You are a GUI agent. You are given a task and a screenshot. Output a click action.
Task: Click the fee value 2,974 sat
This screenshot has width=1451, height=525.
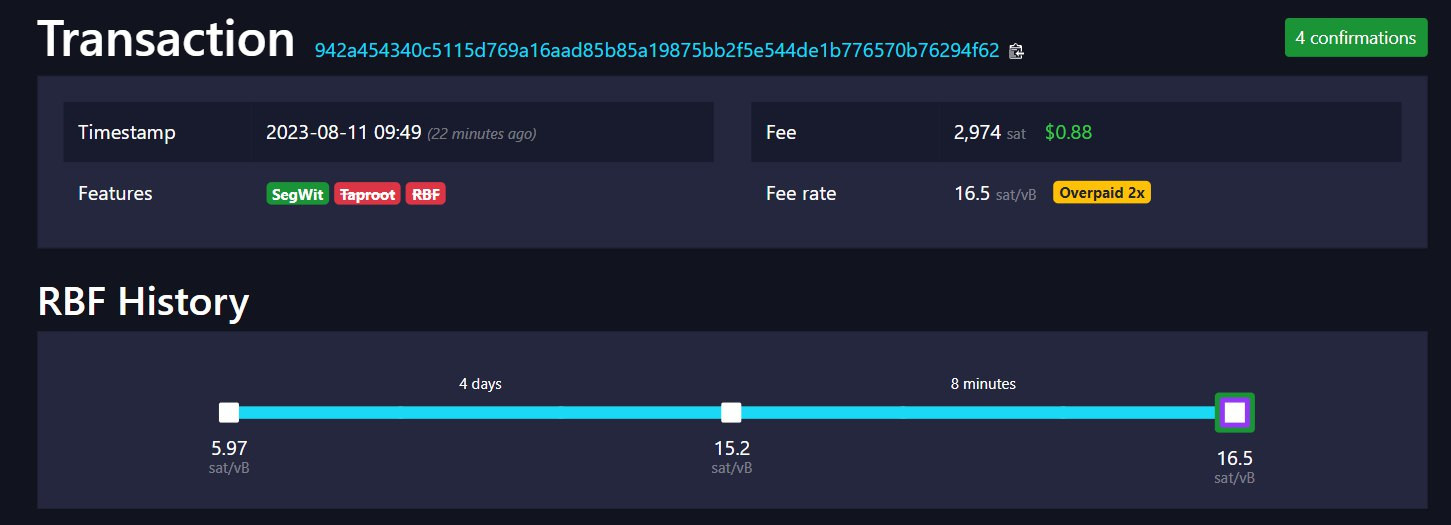(990, 132)
